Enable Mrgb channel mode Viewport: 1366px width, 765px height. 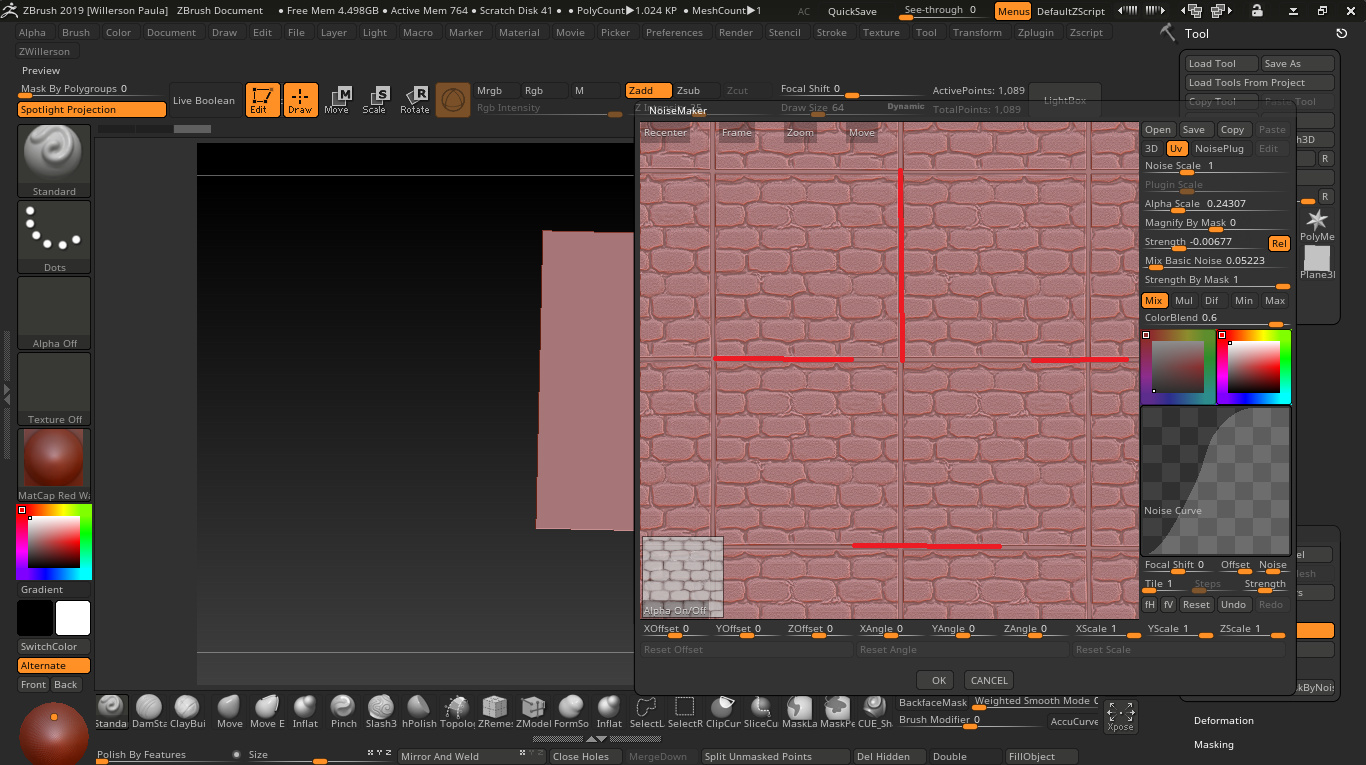(496, 90)
